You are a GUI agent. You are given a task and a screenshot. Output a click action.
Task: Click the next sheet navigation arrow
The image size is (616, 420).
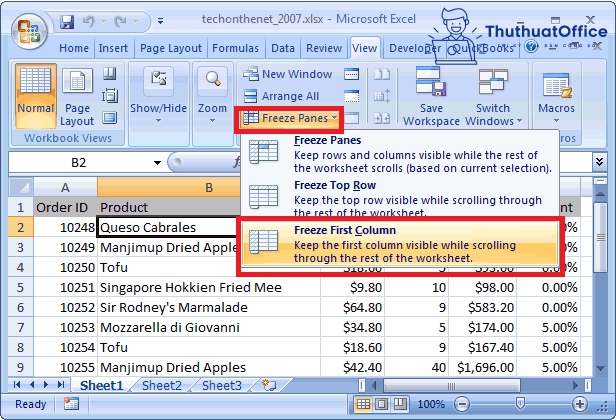(x=46, y=385)
